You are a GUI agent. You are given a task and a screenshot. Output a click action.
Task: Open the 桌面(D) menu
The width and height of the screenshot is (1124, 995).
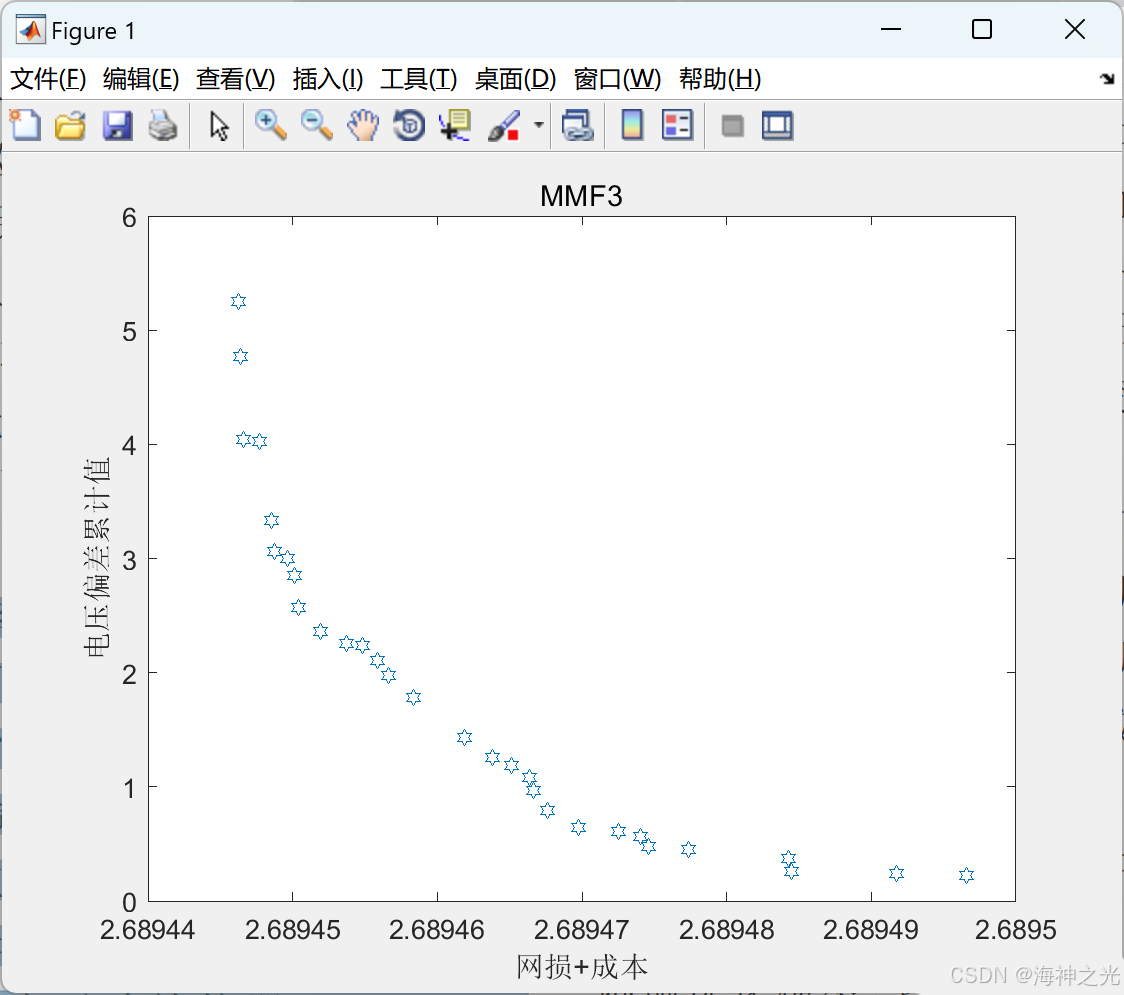point(515,79)
